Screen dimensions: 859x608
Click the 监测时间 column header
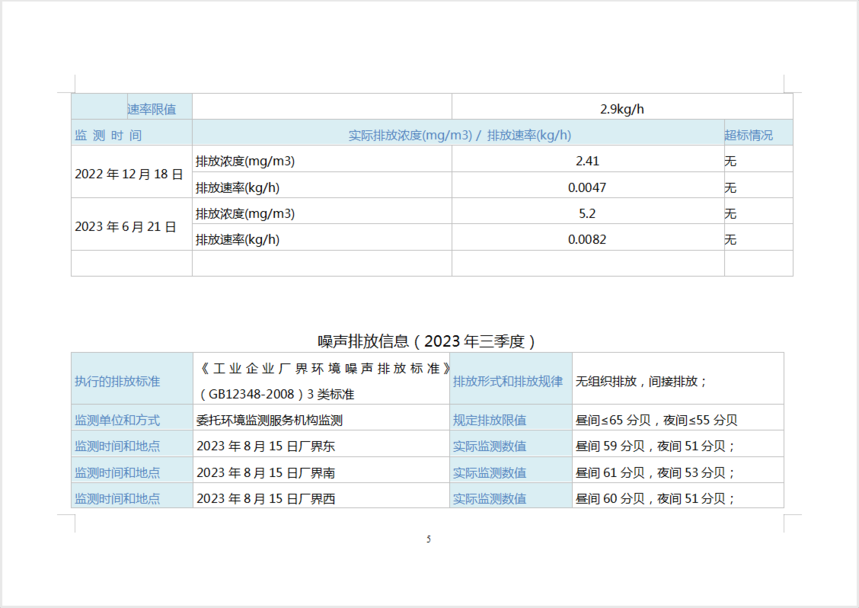(x=108, y=135)
